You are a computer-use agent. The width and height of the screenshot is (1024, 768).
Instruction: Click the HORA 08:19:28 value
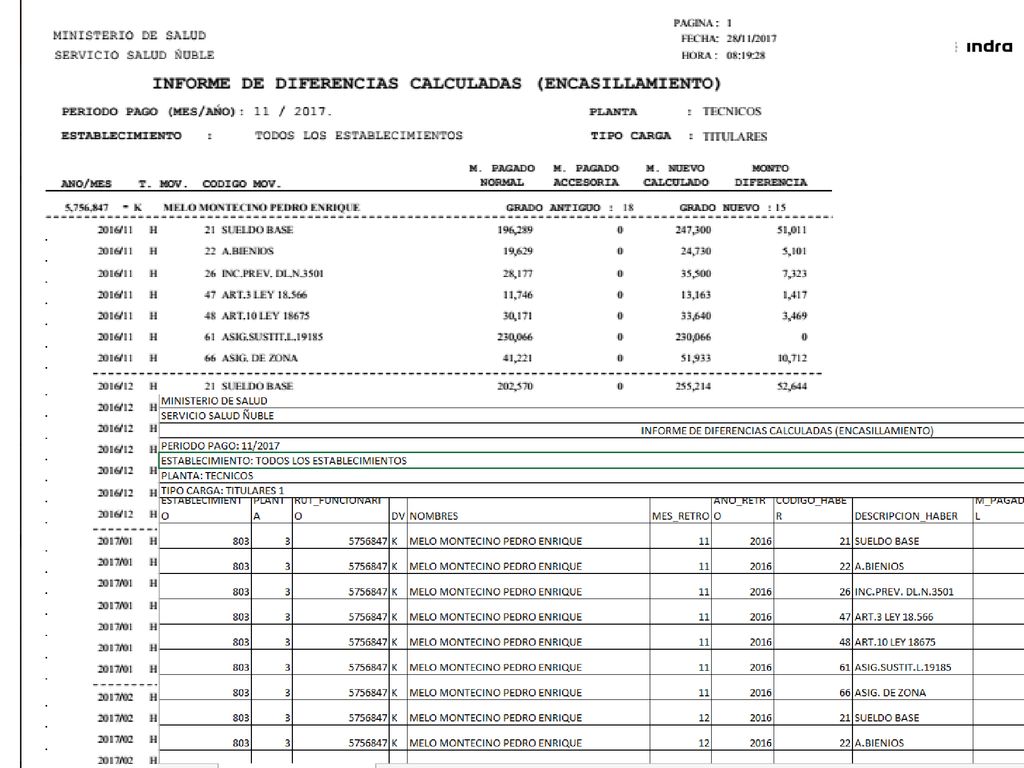746,56
